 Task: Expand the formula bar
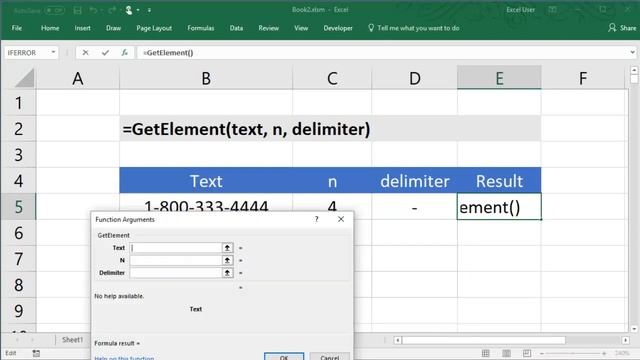(632, 52)
